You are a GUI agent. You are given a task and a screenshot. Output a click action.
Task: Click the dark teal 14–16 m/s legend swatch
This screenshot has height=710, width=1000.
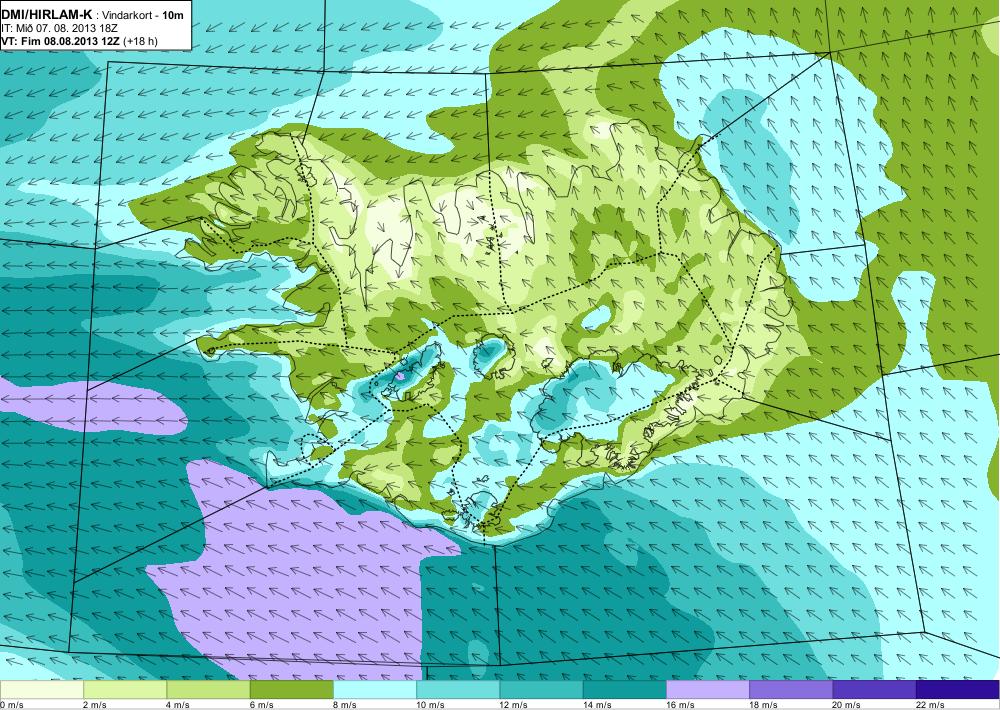tap(624, 690)
